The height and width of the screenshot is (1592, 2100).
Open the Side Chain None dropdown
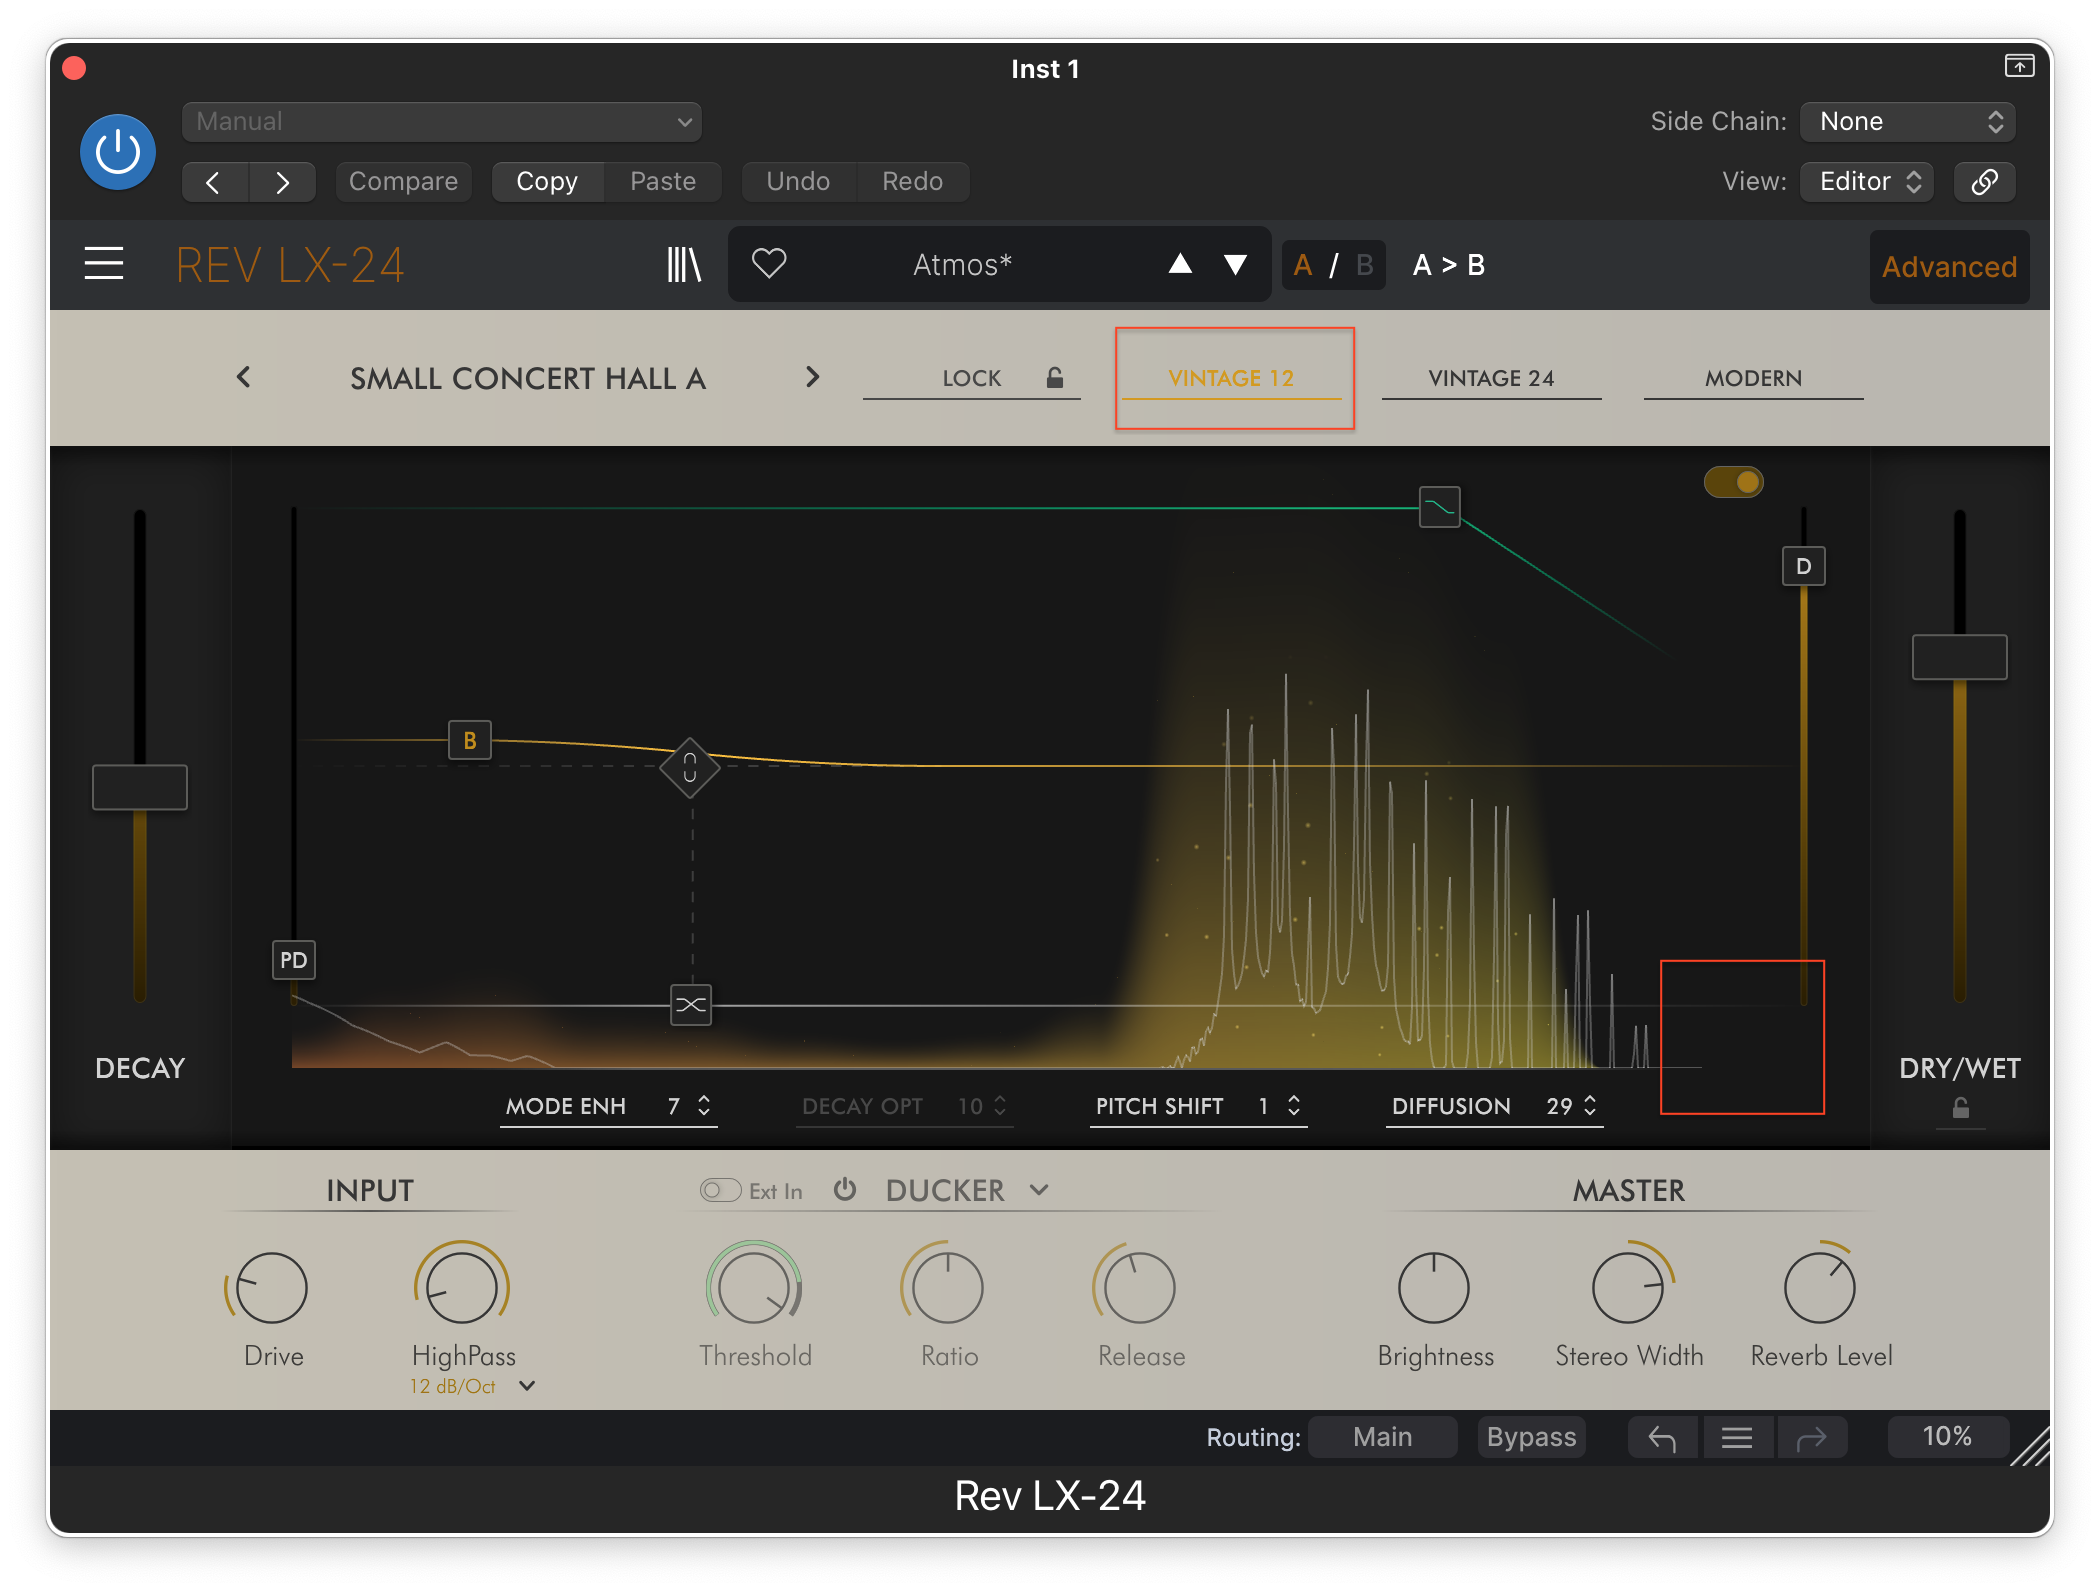1908,122
